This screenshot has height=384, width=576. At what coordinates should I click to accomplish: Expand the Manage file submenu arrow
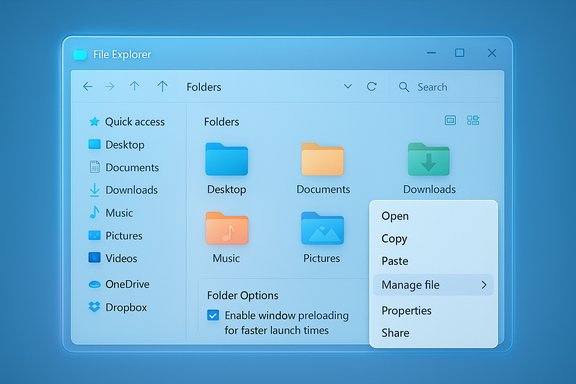pos(484,285)
